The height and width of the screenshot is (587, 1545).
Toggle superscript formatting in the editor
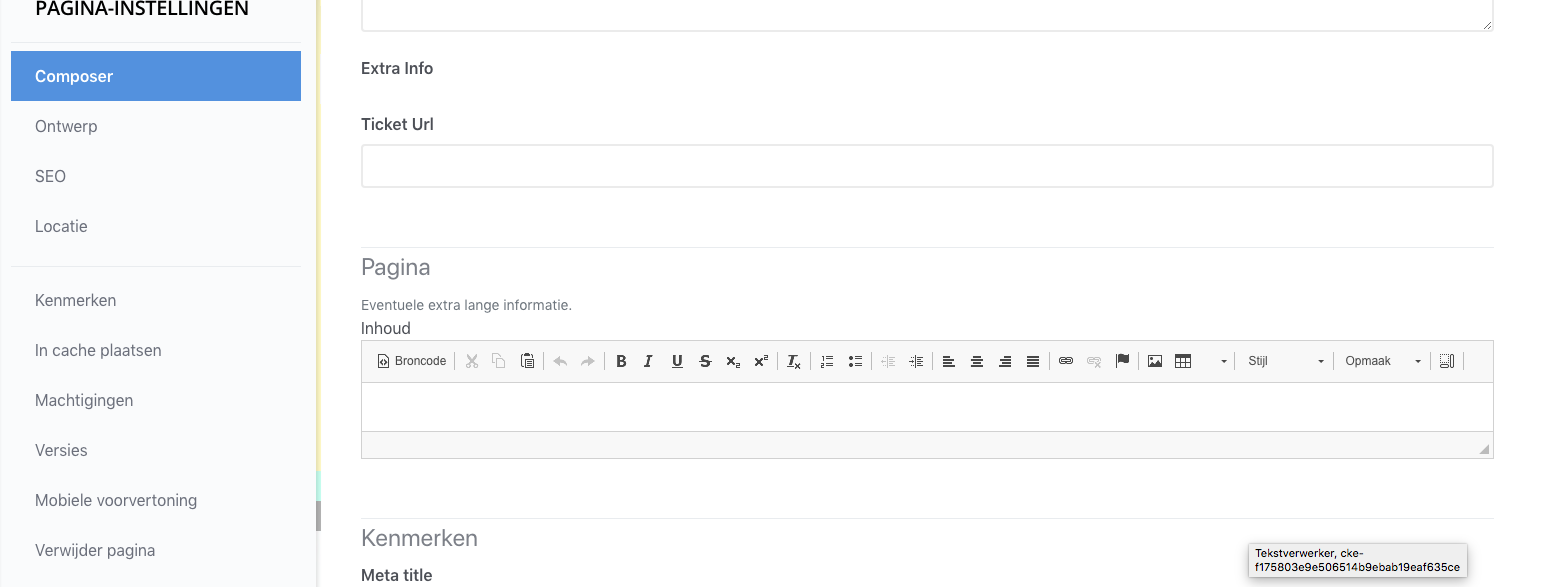(x=761, y=361)
